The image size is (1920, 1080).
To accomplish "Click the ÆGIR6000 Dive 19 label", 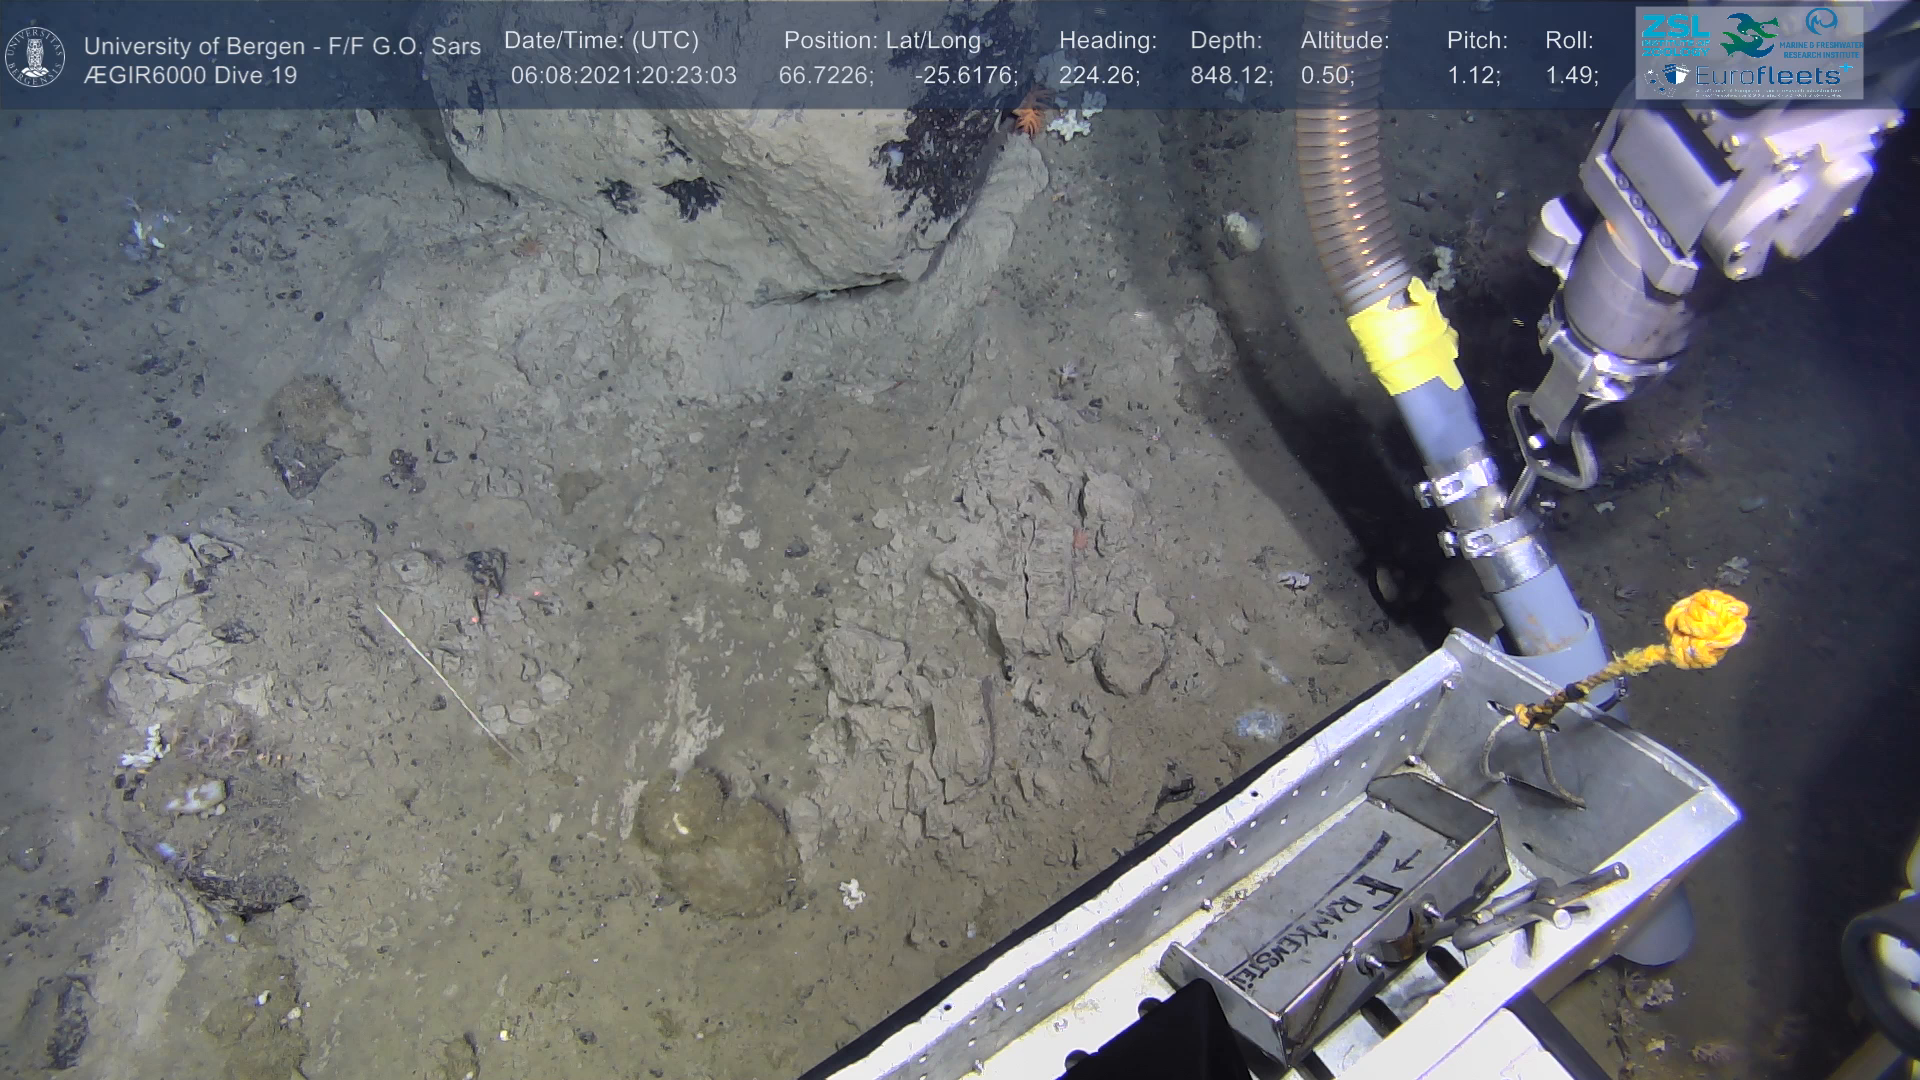I will (190, 76).
